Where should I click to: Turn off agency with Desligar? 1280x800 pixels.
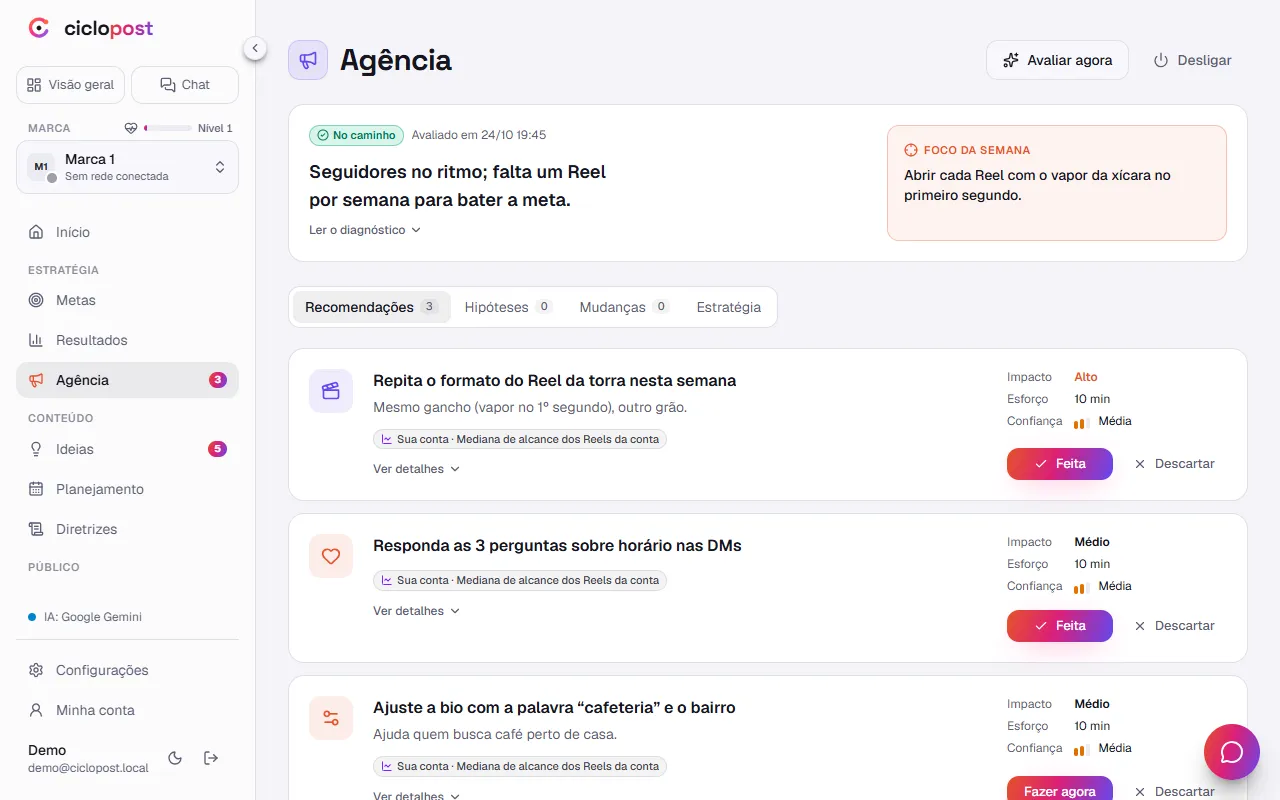click(1192, 60)
